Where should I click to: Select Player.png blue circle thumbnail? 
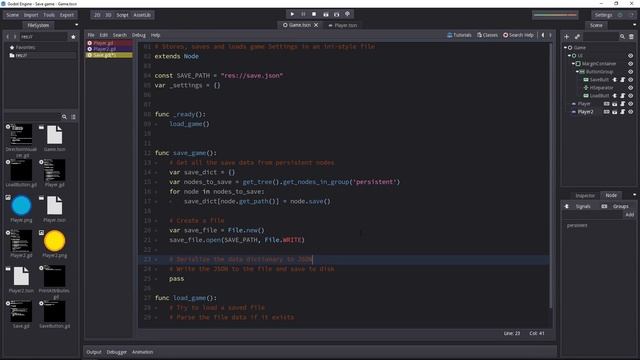21,206
